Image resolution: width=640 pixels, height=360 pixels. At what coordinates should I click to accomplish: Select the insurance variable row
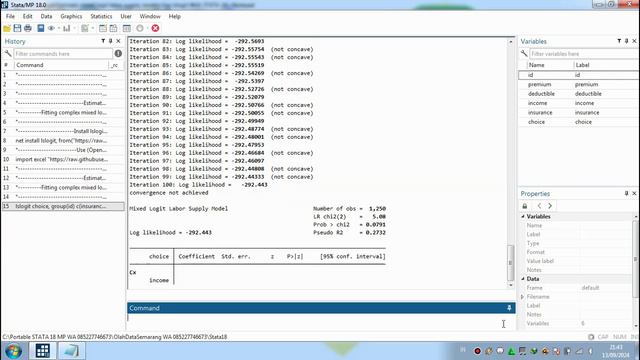(578, 113)
